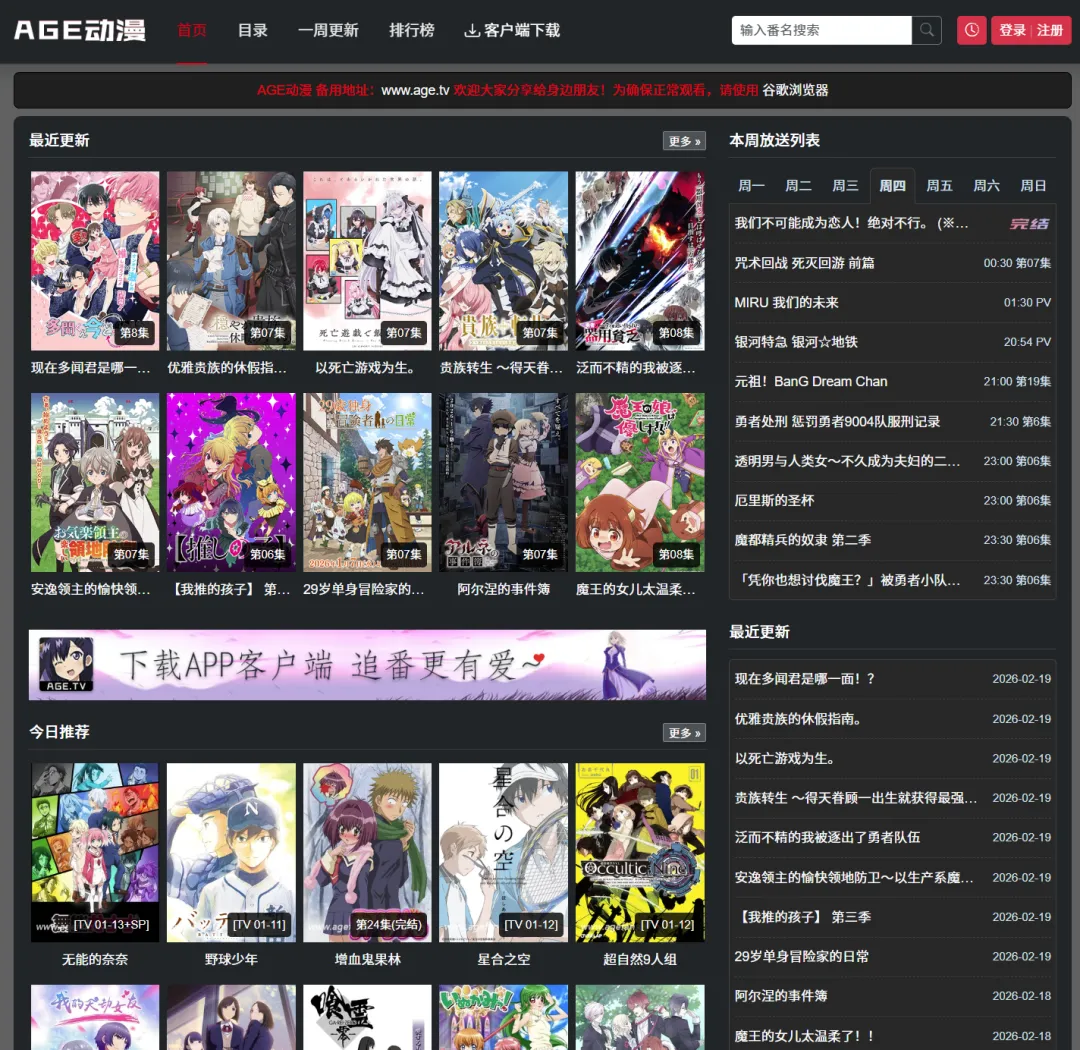Switch to 周六 schedule tab
Image resolution: width=1080 pixels, height=1050 pixels.
[986, 185]
